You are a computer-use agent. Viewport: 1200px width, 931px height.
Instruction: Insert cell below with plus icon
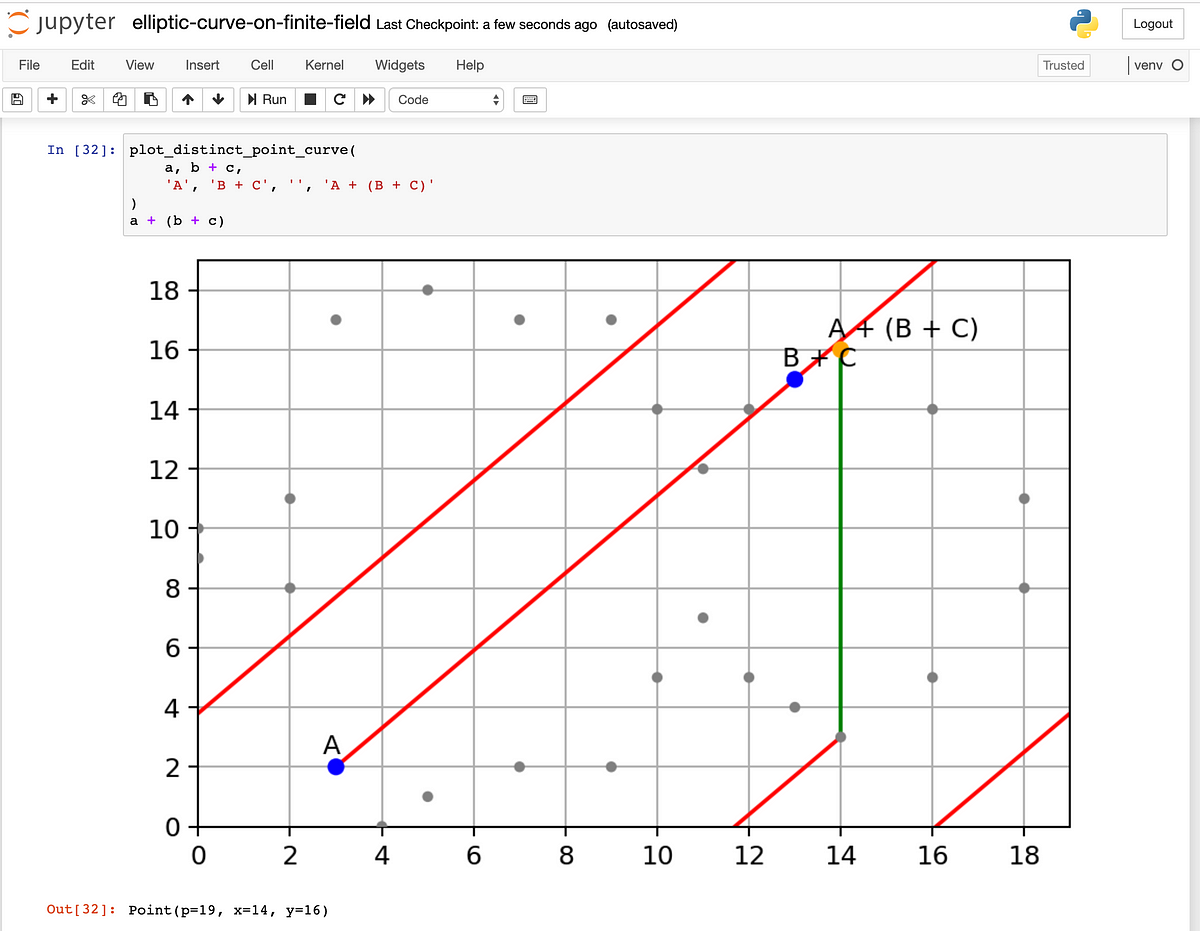click(53, 99)
